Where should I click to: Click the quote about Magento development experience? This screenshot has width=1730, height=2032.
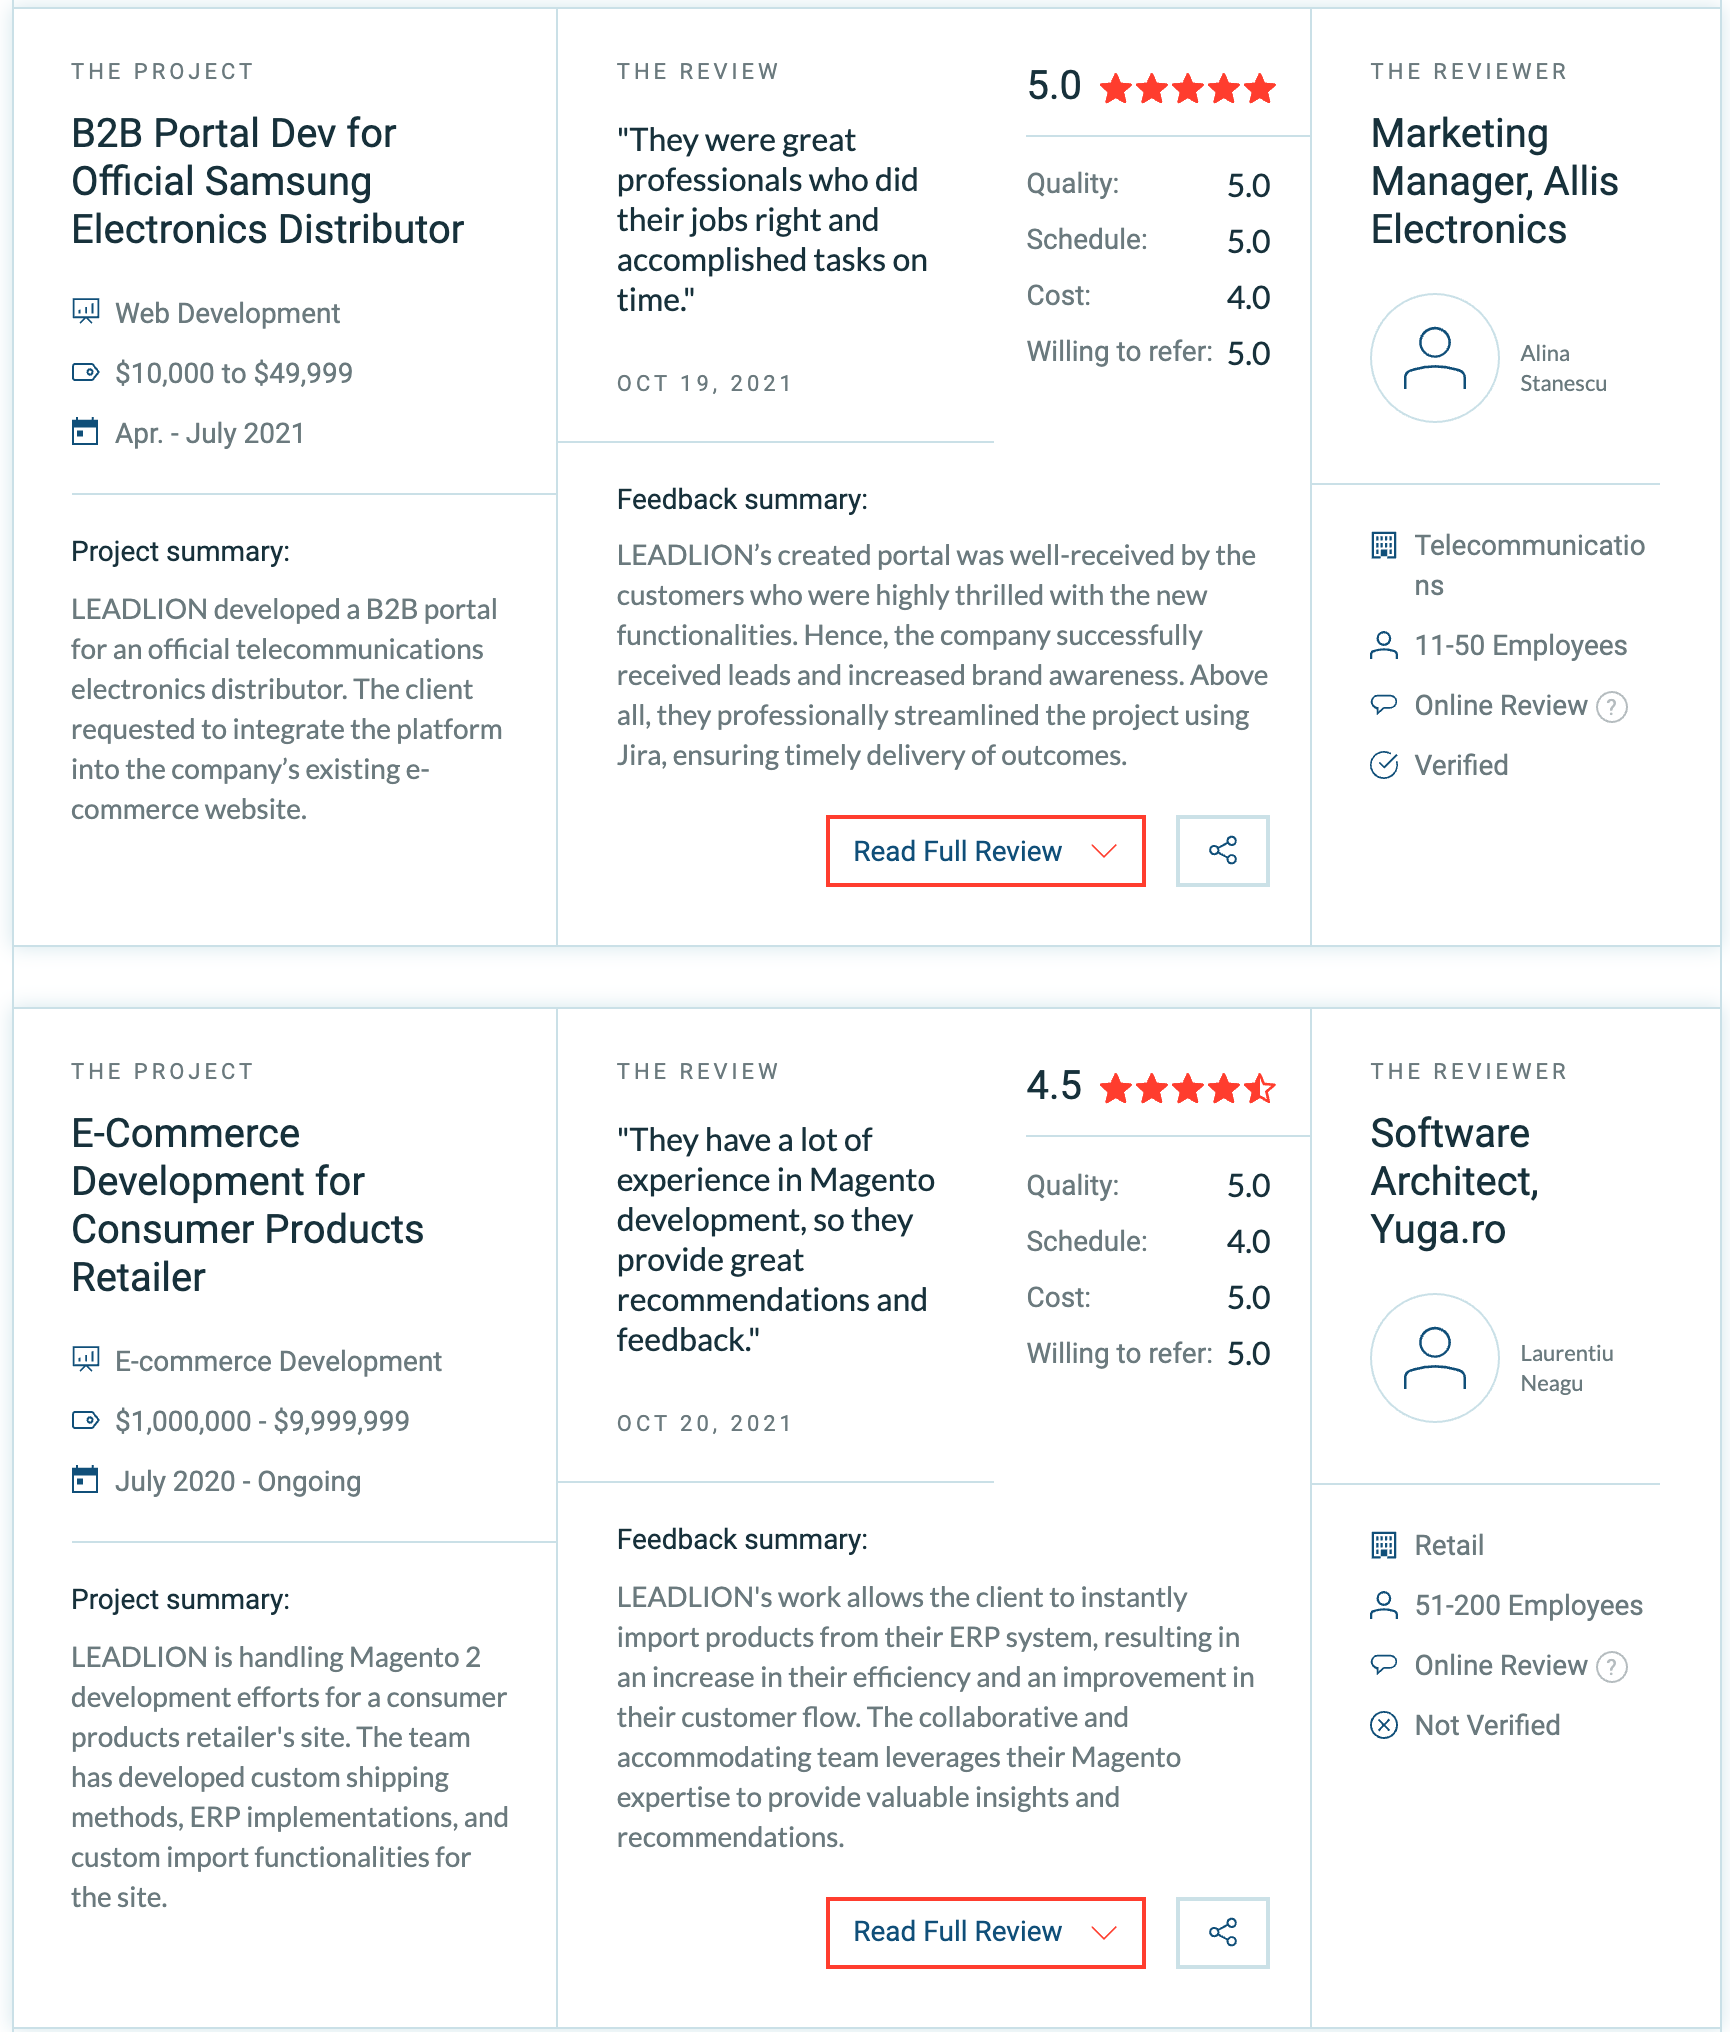pyautogui.click(x=775, y=1240)
